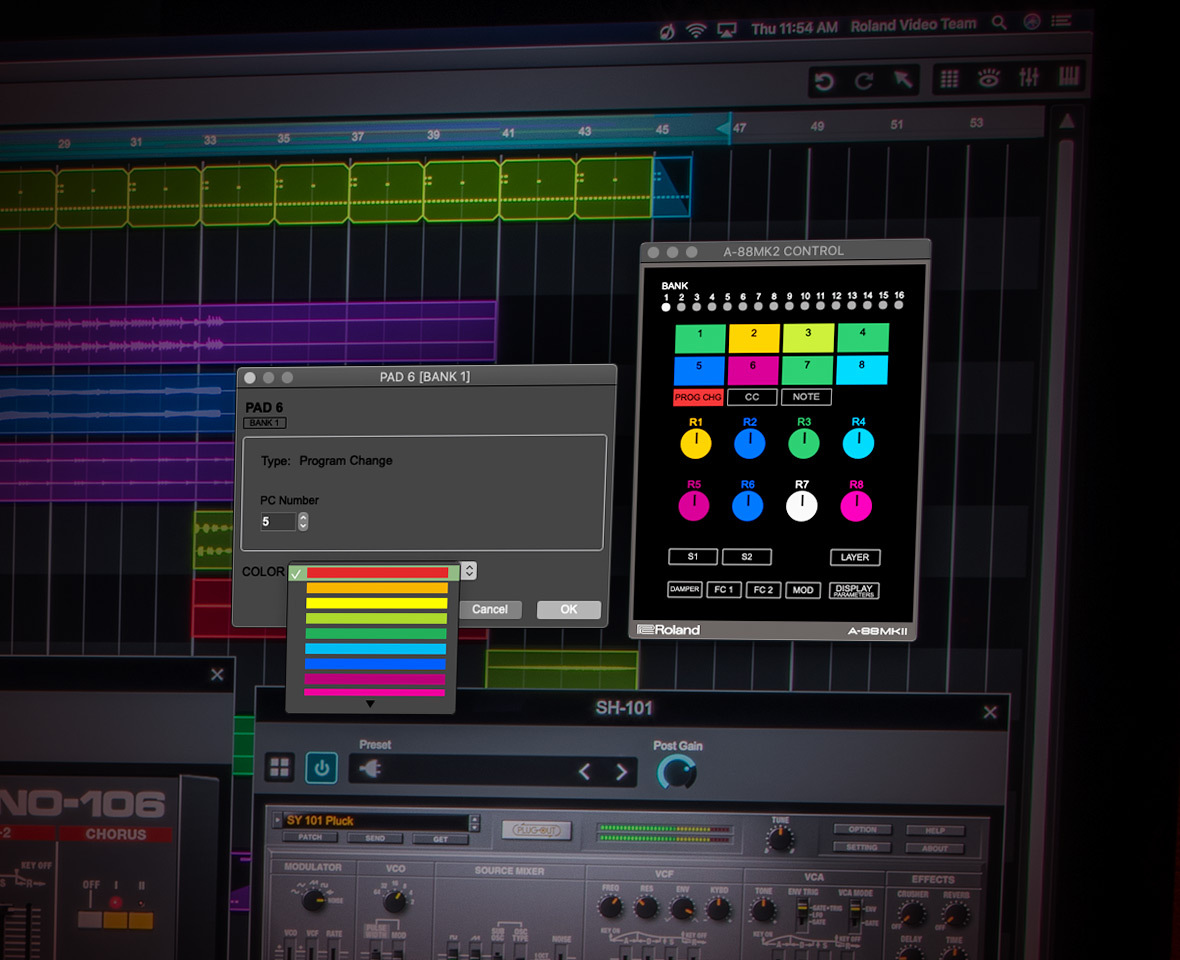Screen dimensions: 1180x960
Task: Click the LAYER button in A-88MK2 Control
Action: click(x=855, y=557)
